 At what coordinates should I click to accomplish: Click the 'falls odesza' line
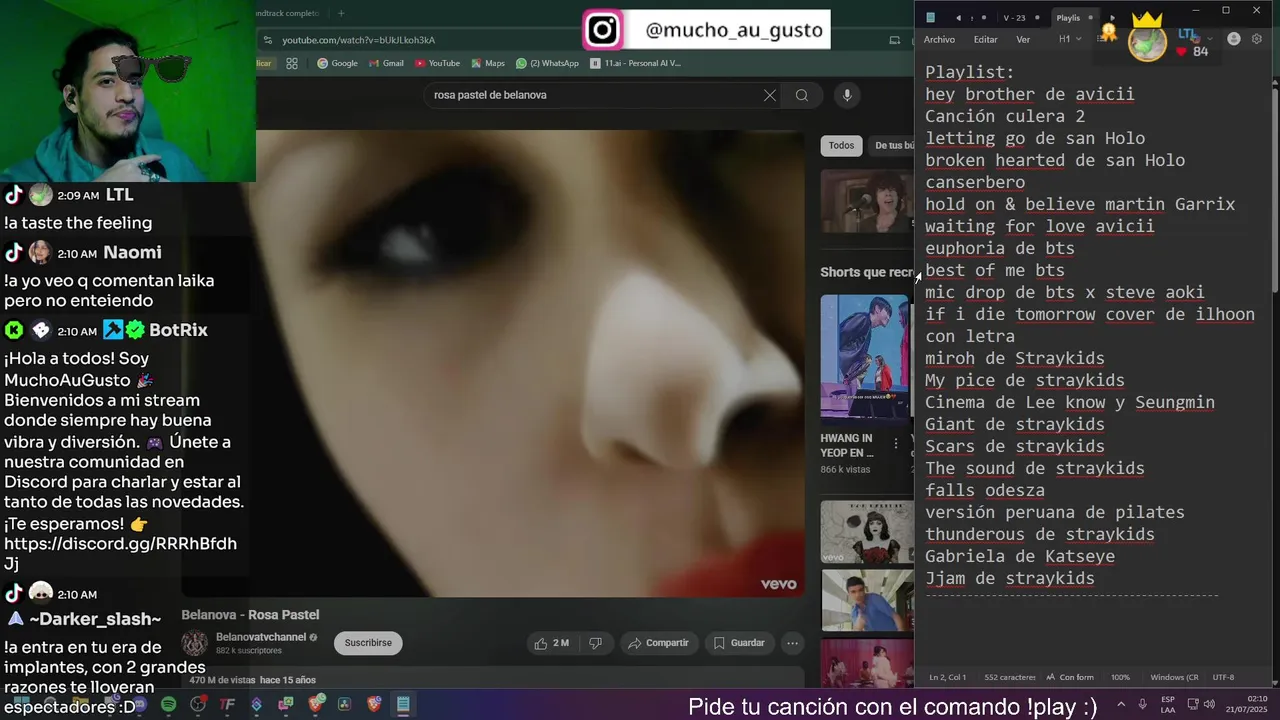click(985, 490)
